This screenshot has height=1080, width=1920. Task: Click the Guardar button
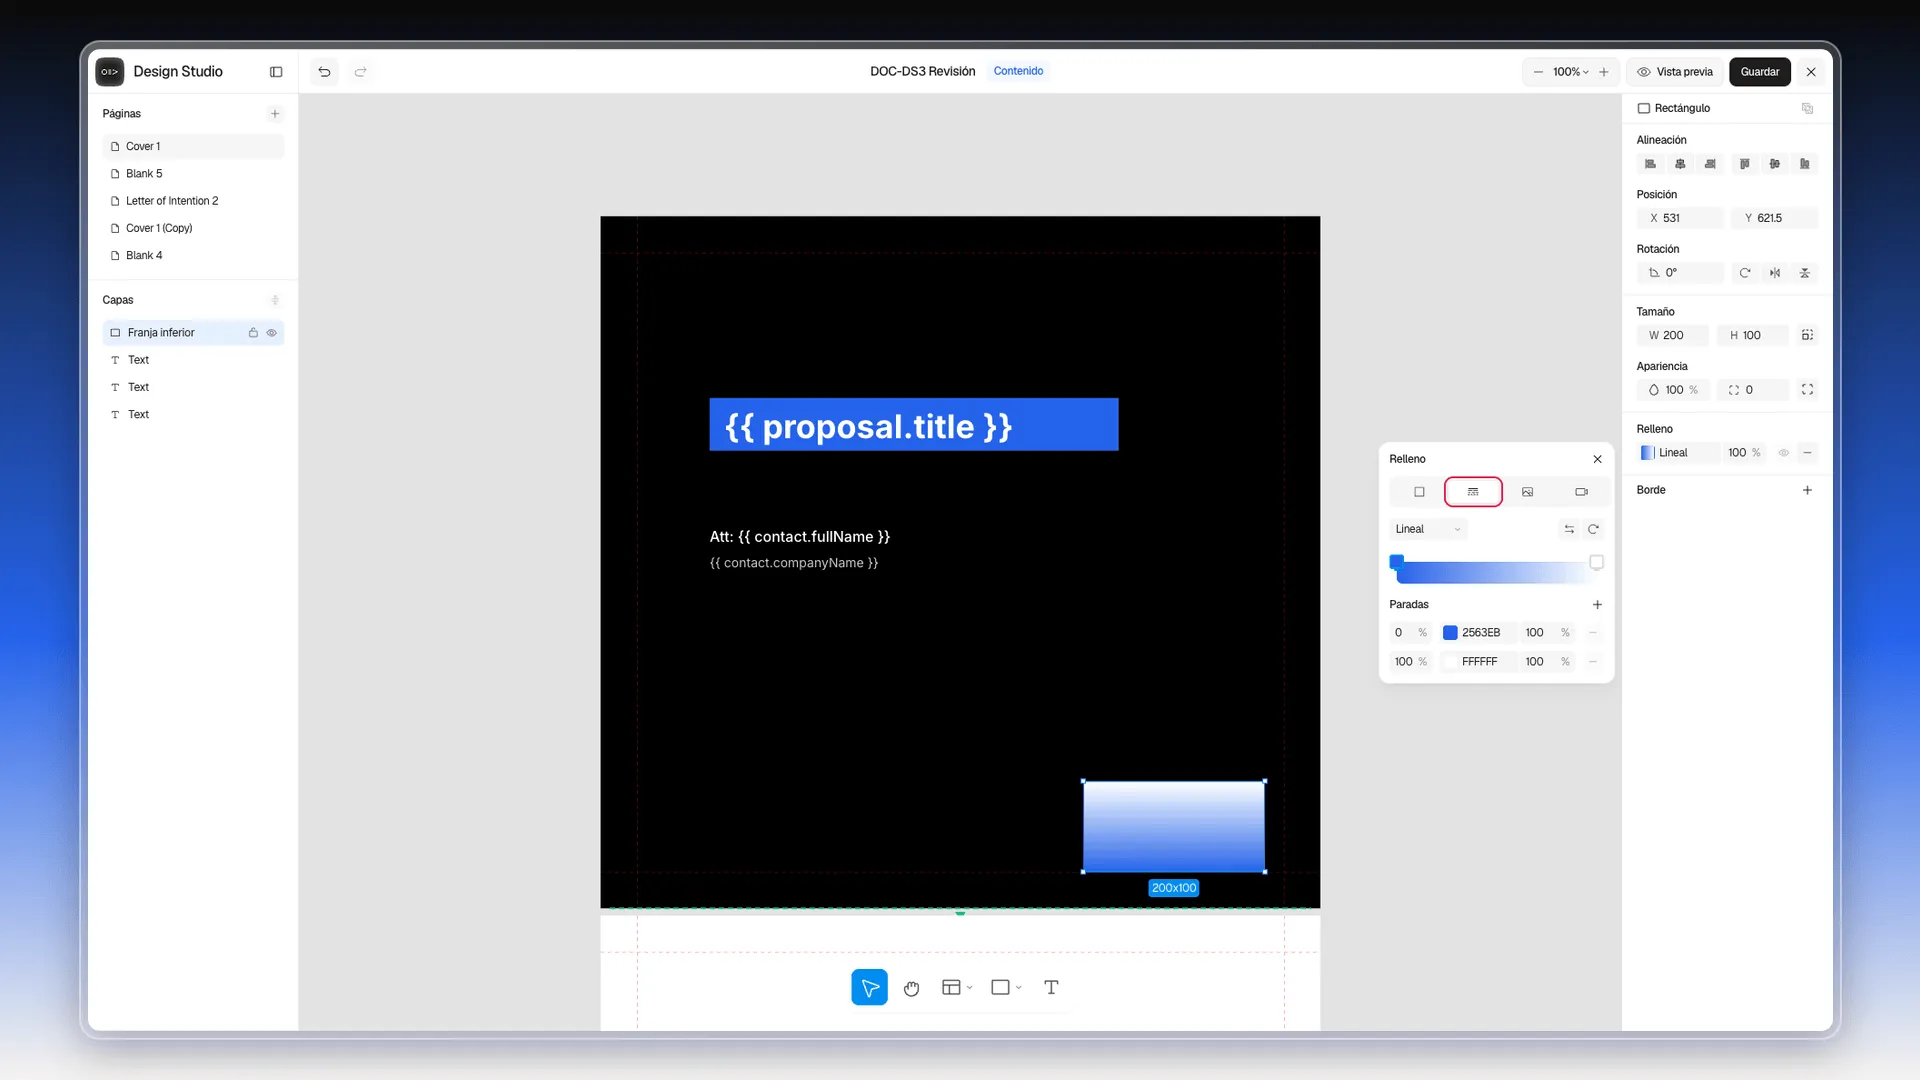click(1759, 72)
